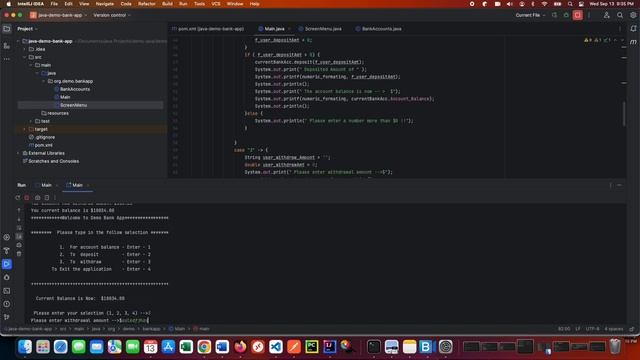This screenshot has height=360, width=640.
Task: Open the VCS menu
Action: [x=216, y=4]
